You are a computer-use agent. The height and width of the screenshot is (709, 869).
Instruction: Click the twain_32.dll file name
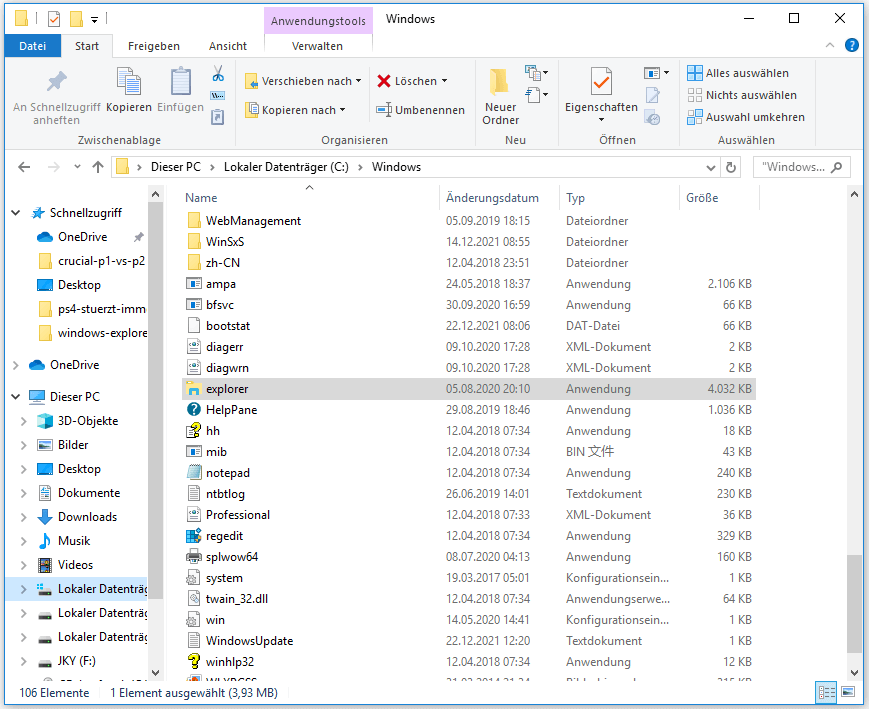tap(237, 599)
